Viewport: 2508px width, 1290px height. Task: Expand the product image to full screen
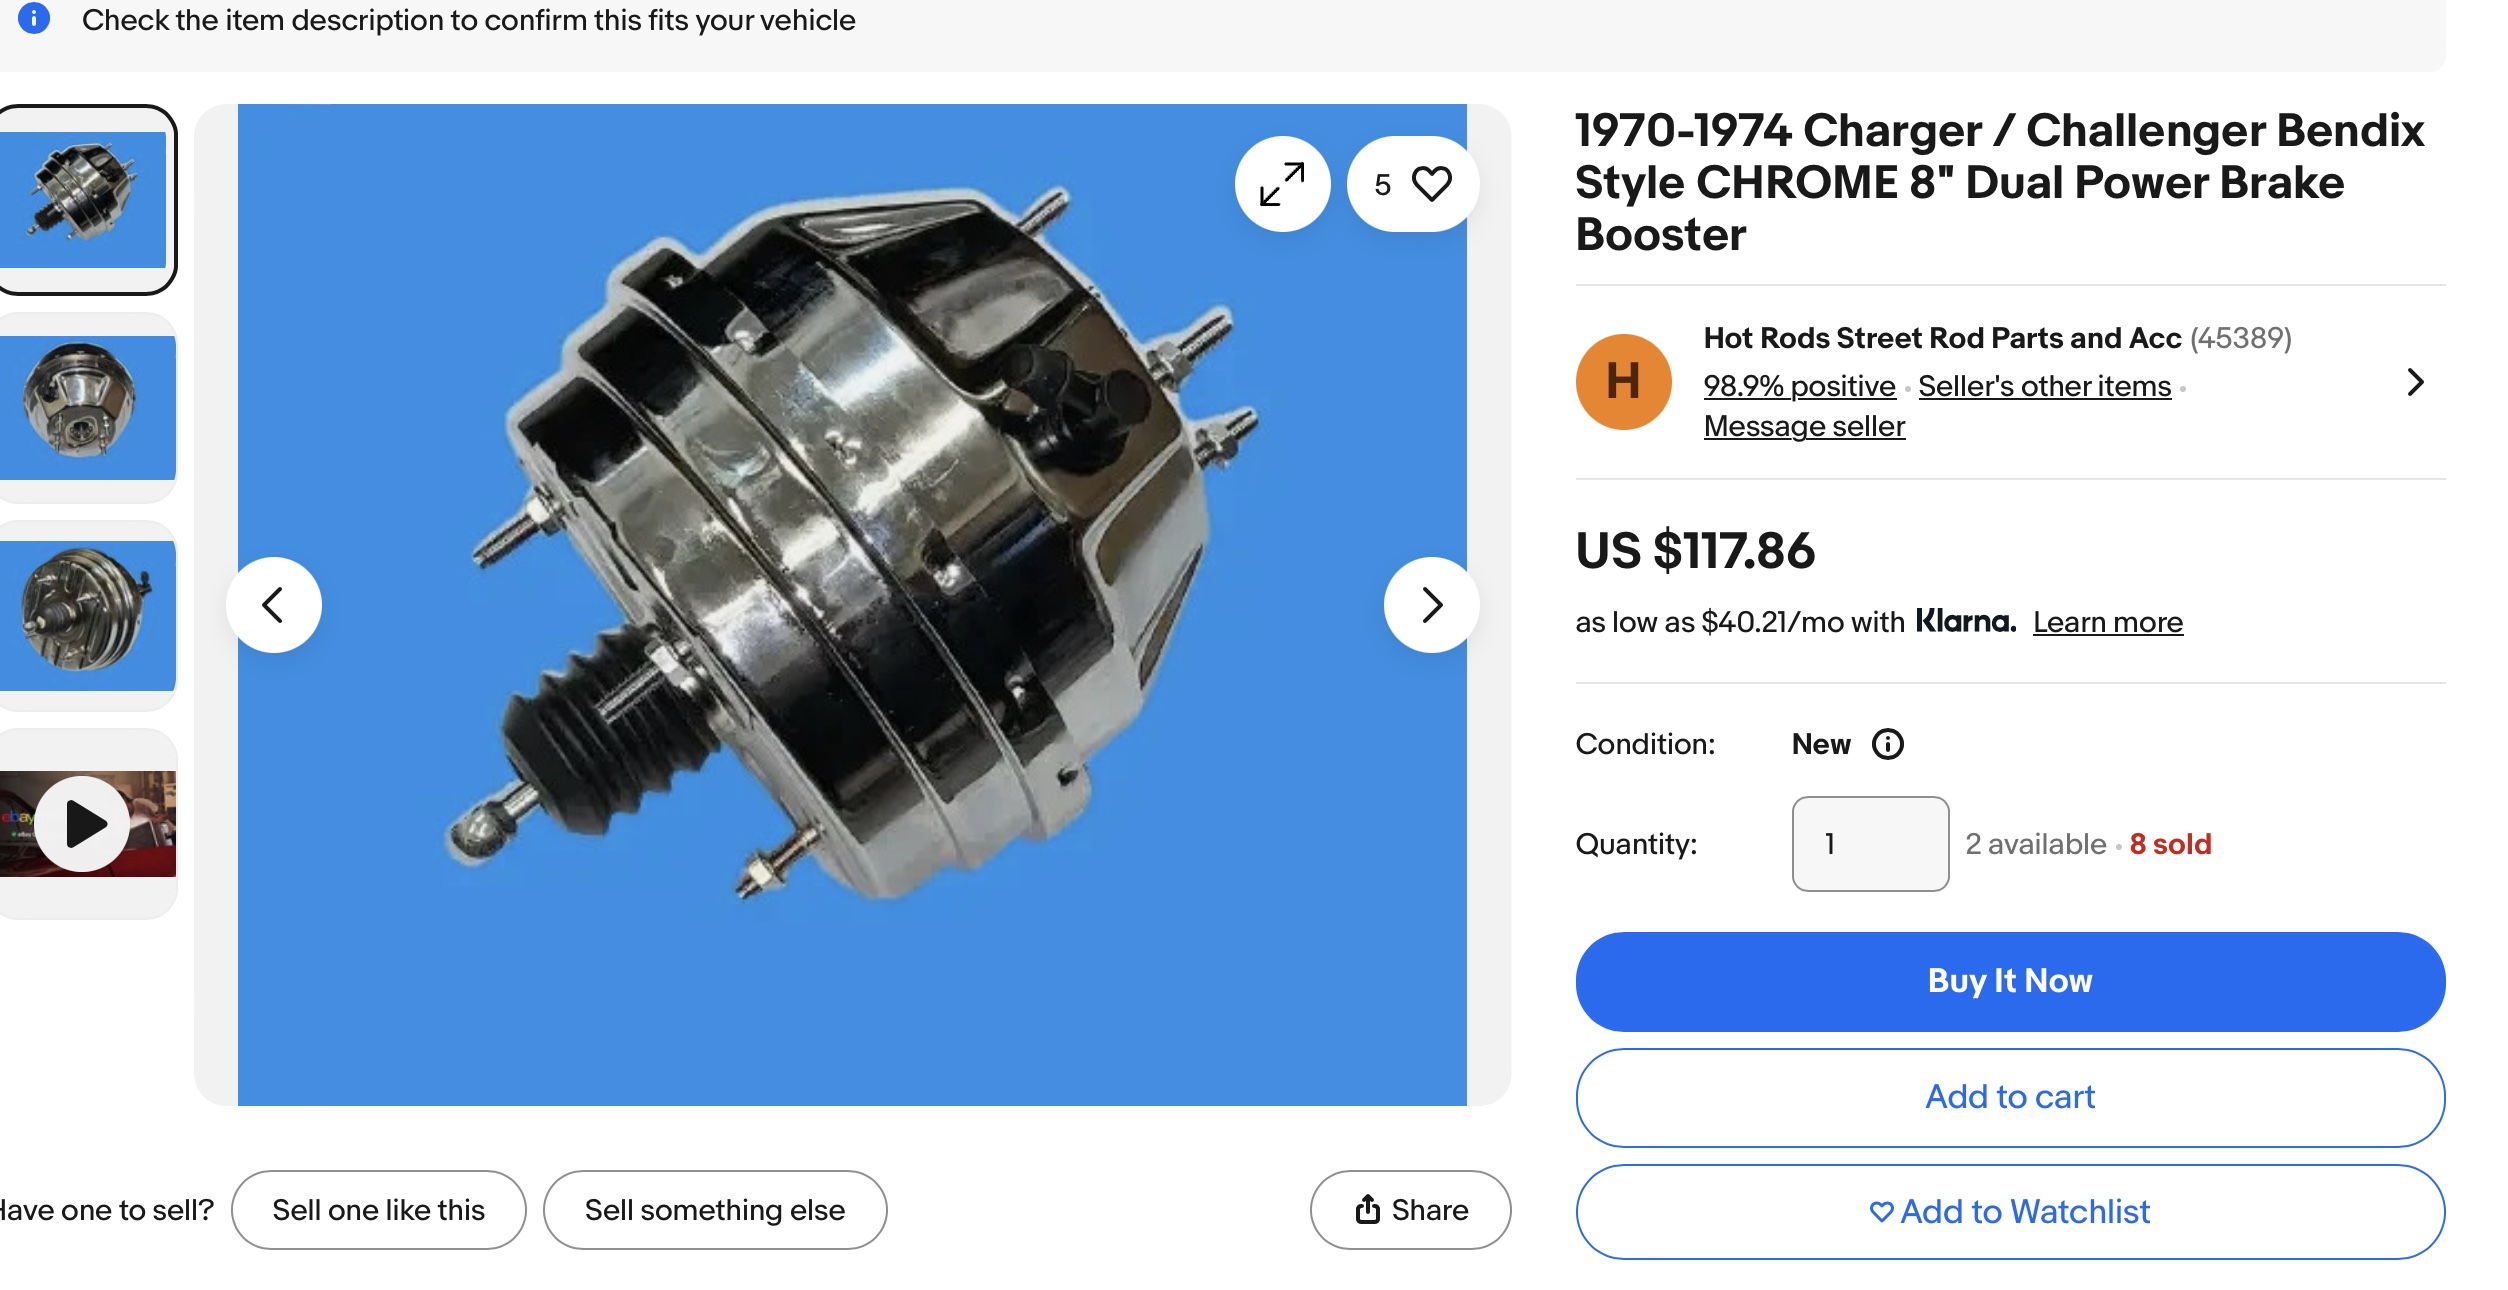click(x=1282, y=184)
